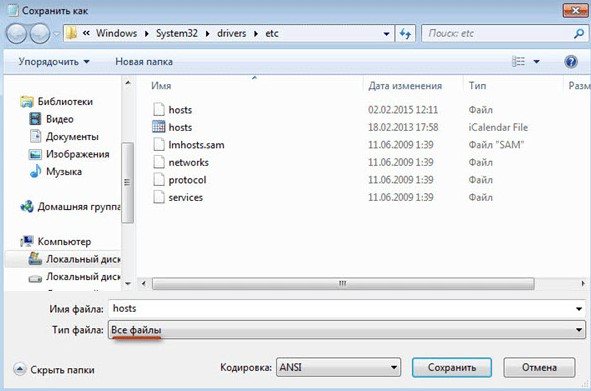Expand path arrow after Windows
Image resolution: width=591 pixels, height=391 pixels.
click(147, 34)
